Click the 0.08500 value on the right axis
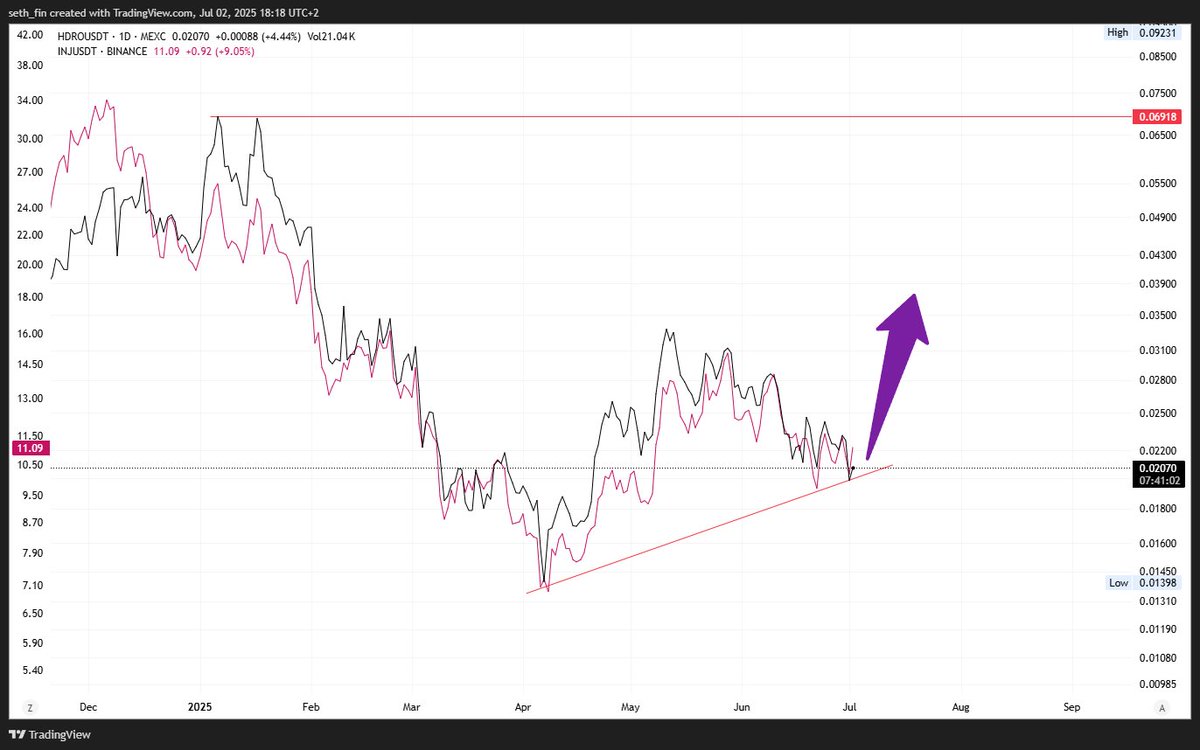Screen dimensions: 1200x750 click(1159, 57)
